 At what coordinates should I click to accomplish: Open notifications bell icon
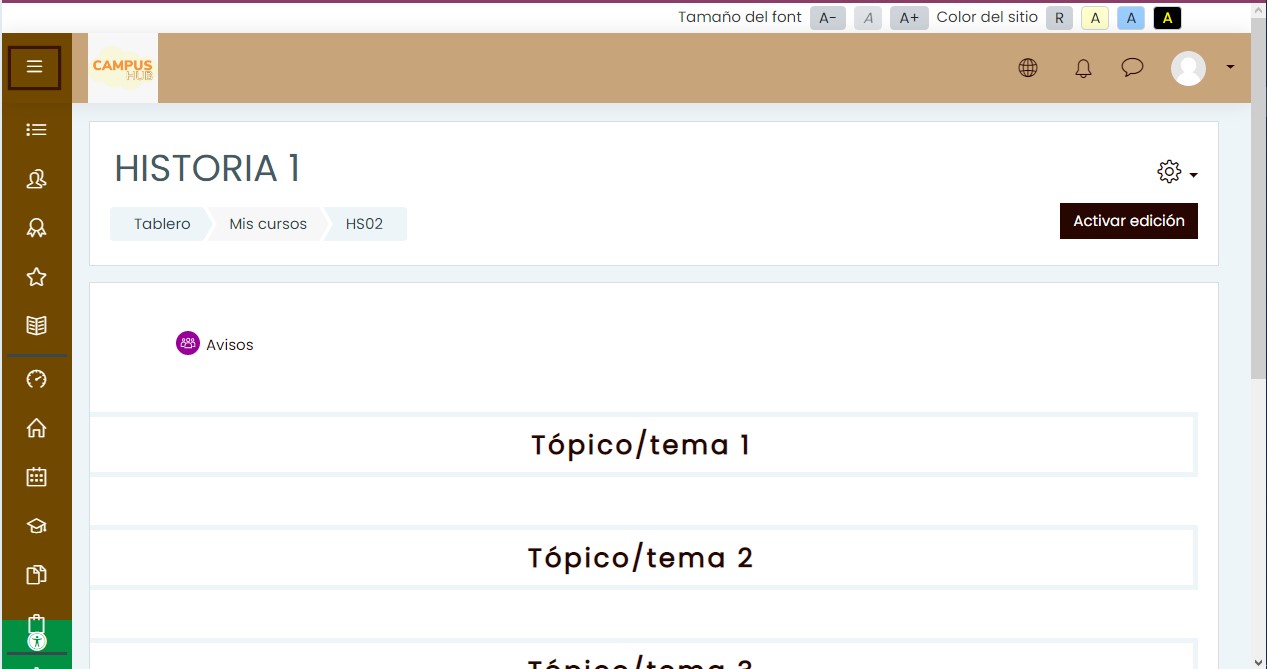(x=1083, y=68)
